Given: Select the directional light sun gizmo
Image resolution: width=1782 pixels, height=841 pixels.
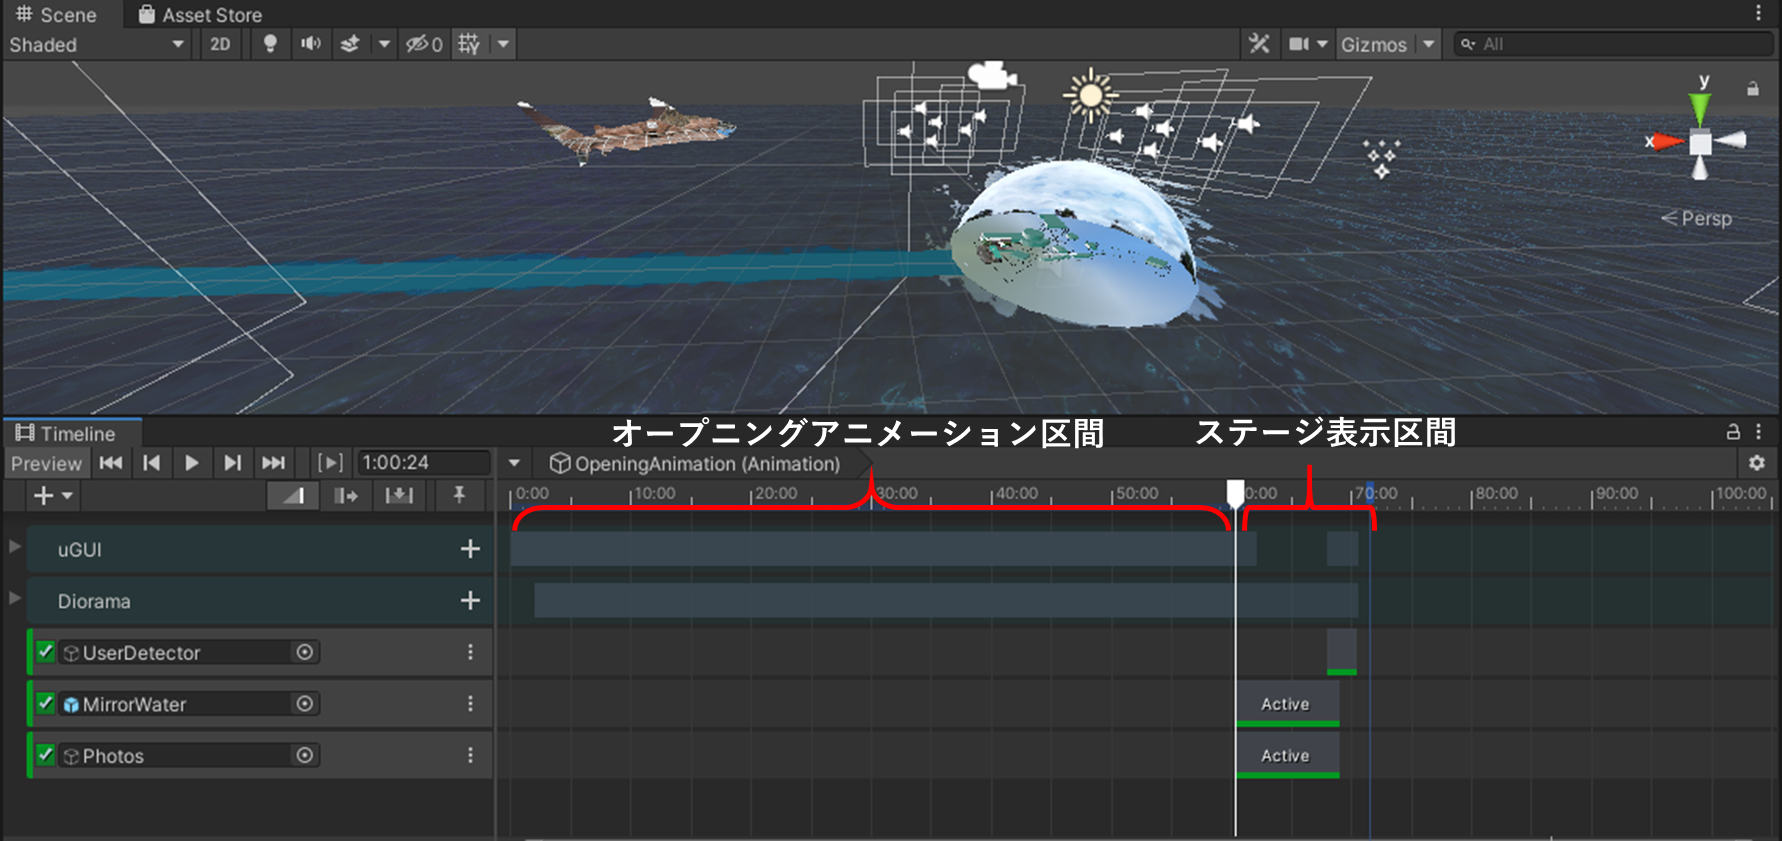Looking at the screenshot, I should click(x=1090, y=95).
